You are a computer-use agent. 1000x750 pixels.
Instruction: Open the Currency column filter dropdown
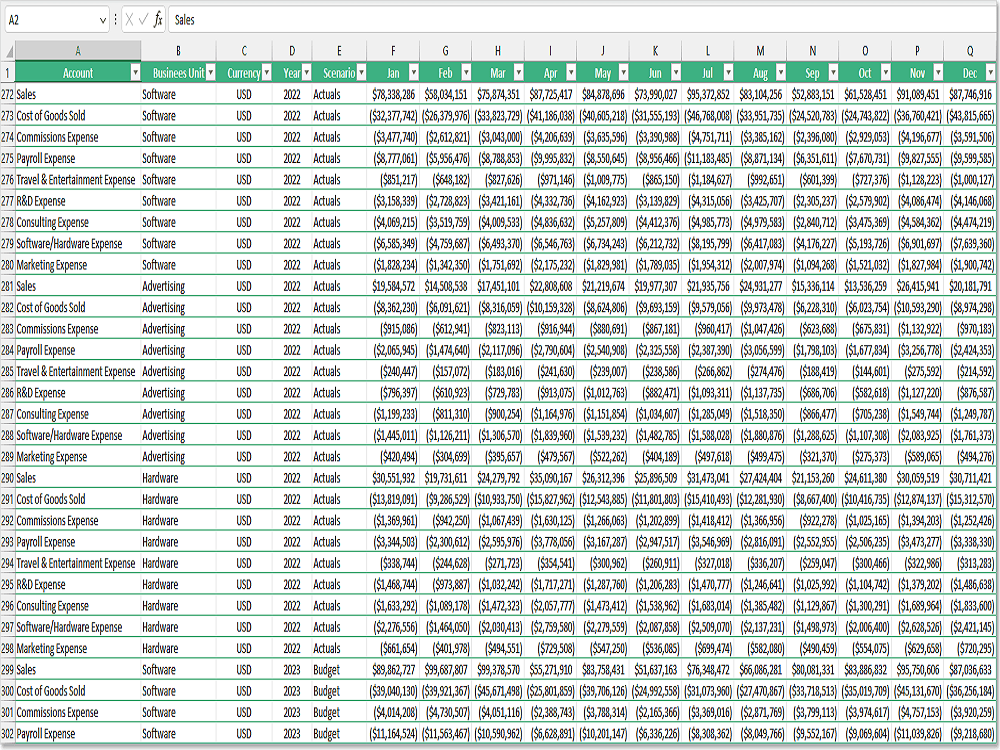click(267, 73)
